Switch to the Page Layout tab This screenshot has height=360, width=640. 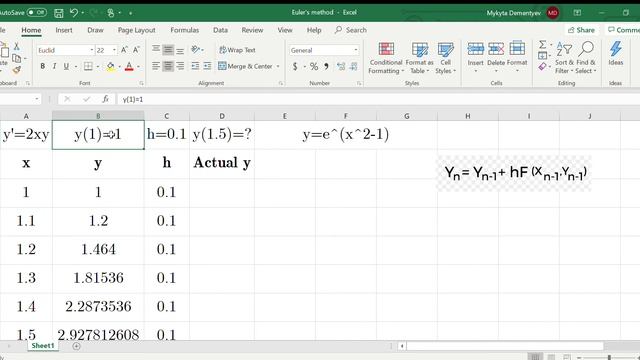click(136, 30)
